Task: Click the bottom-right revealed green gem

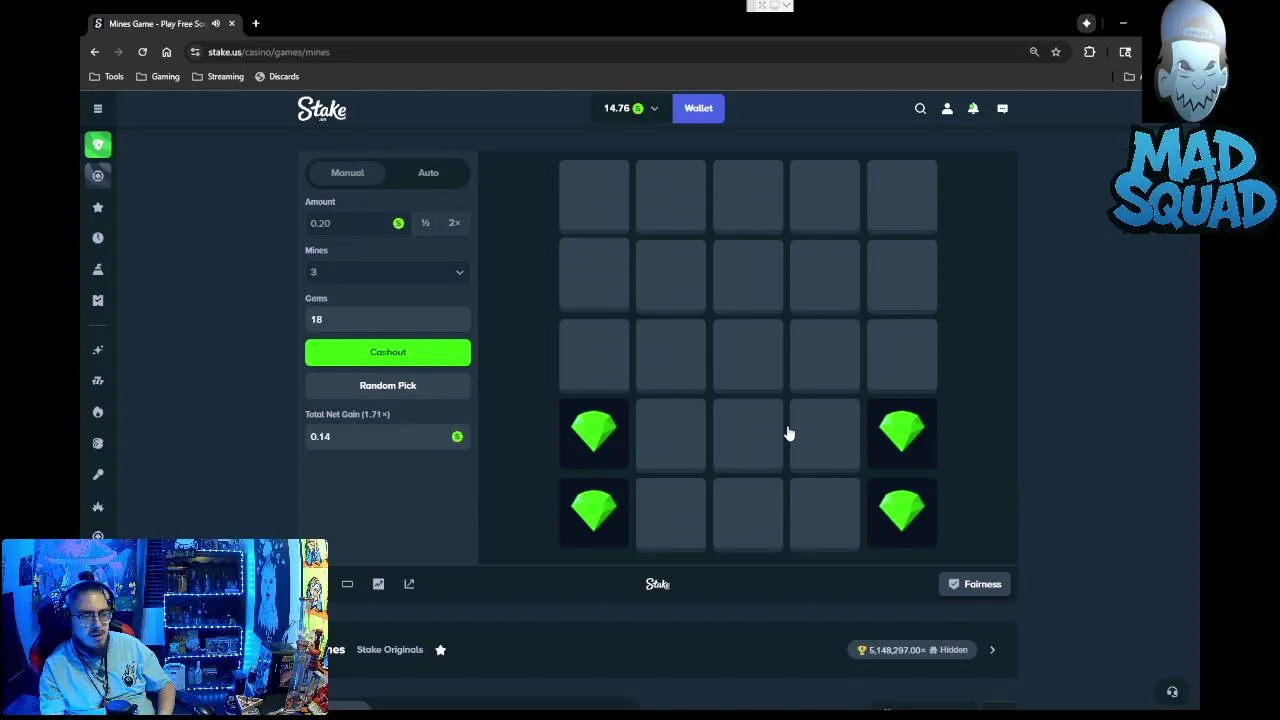Action: tap(902, 512)
